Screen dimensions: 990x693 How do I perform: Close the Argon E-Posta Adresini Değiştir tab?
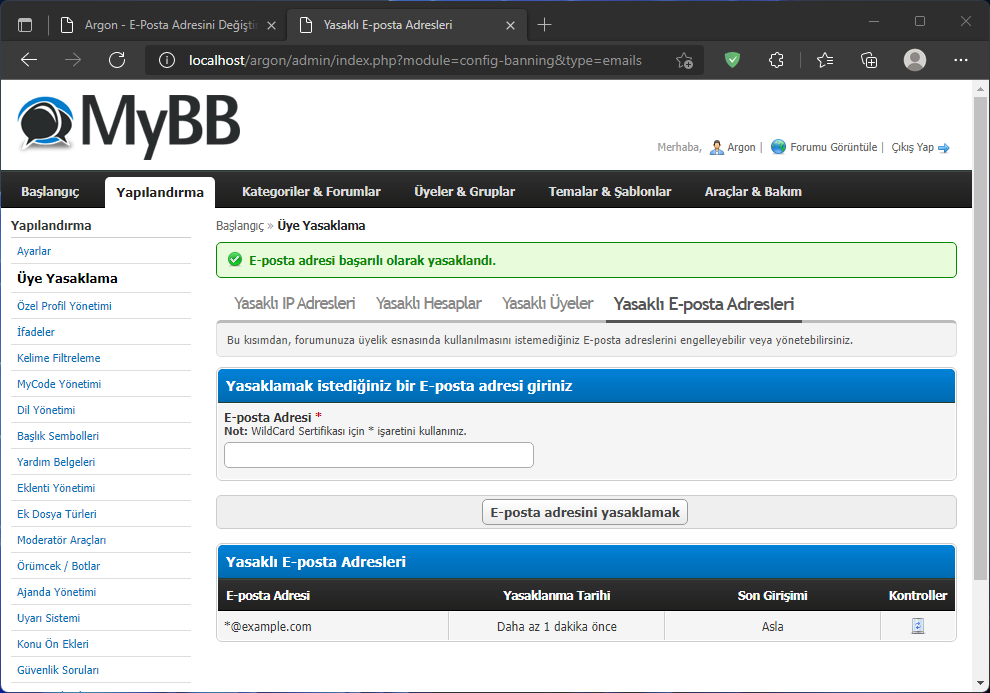click(x=271, y=25)
